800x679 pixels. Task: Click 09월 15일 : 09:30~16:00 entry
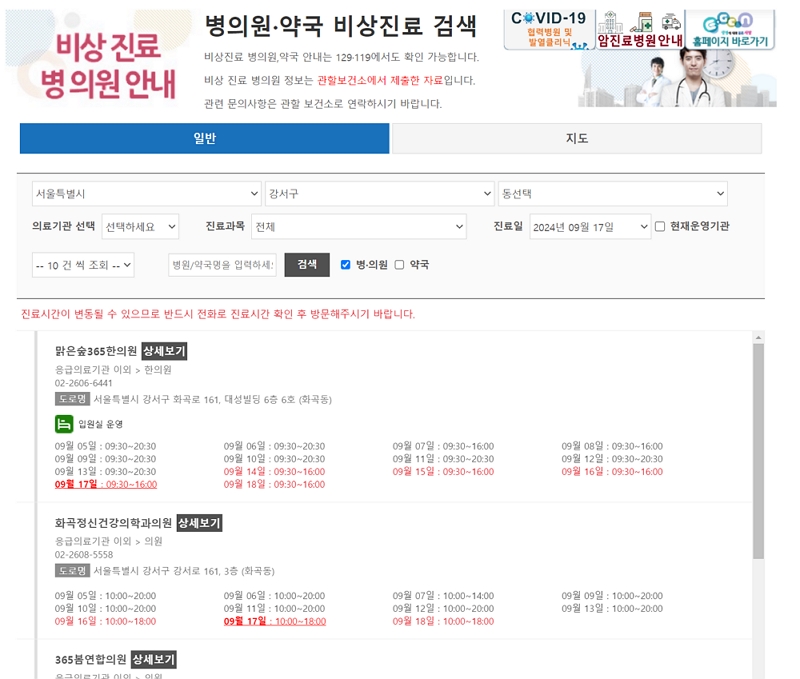[443, 471]
